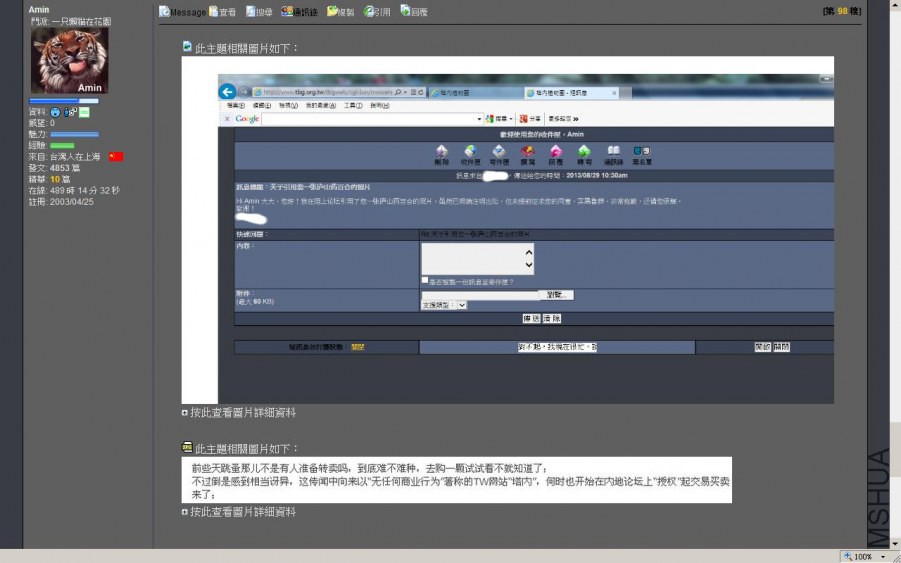The height and width of the screenshot is (563, 901).
Task: Click the green icon in 資料 row
Action: pyautogui.click(x=84, y=113)
